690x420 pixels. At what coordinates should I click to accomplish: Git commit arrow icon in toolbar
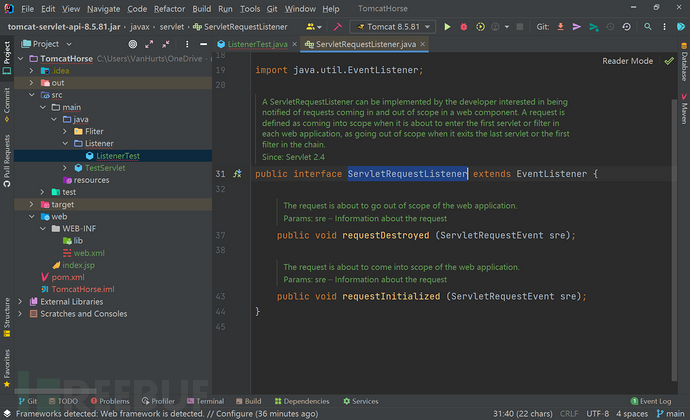576,27
